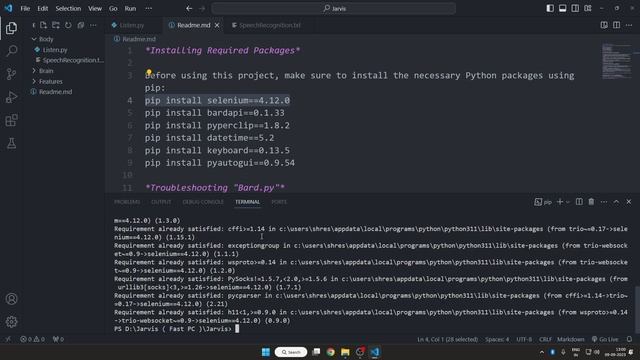Switch to the Listen.py editor tab
The image size is (640, 360).
click(x=132, y=25)
